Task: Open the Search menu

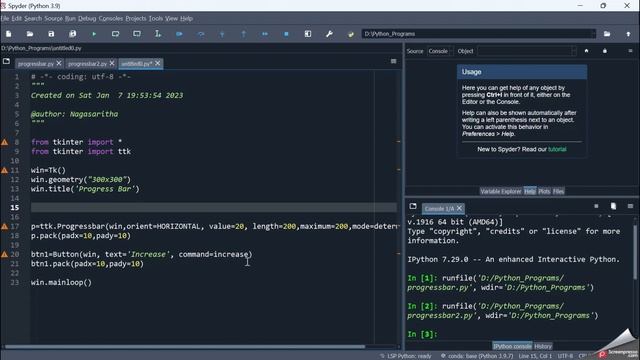Action: point(33,18)
